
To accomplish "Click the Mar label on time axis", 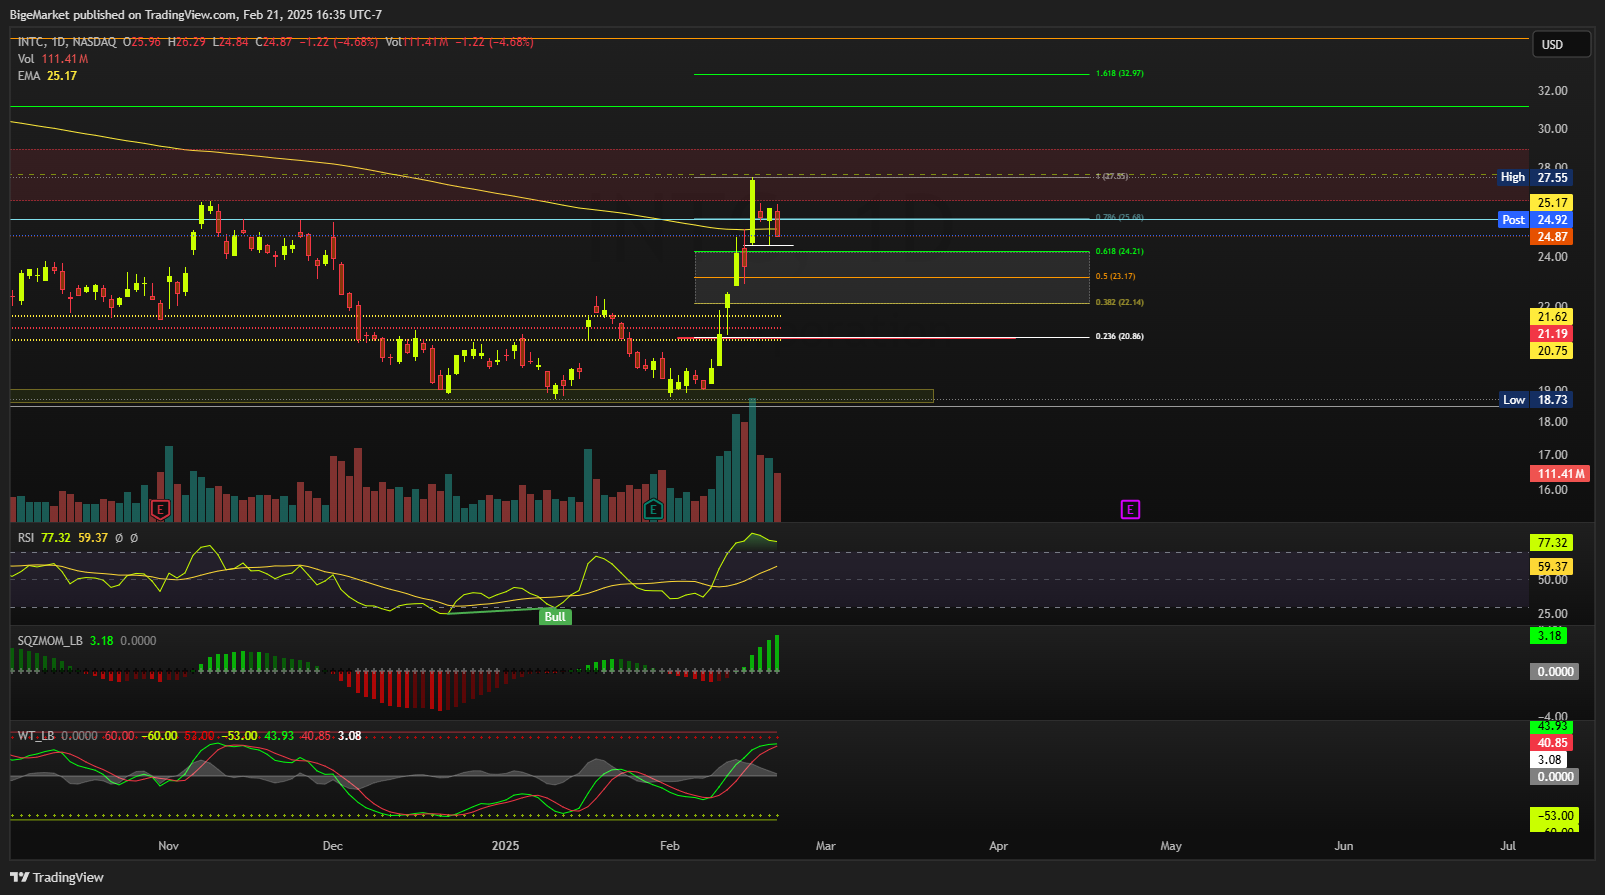I will (826, 846).
